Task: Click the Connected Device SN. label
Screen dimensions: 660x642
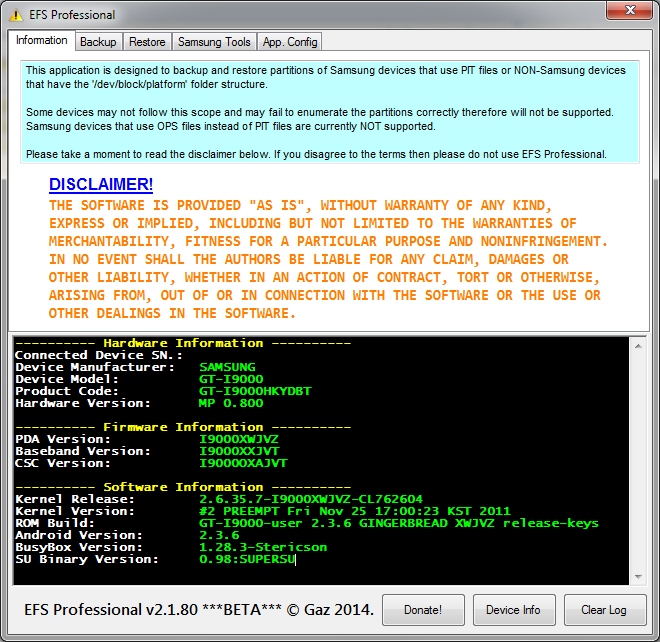Action: (99, 355)
